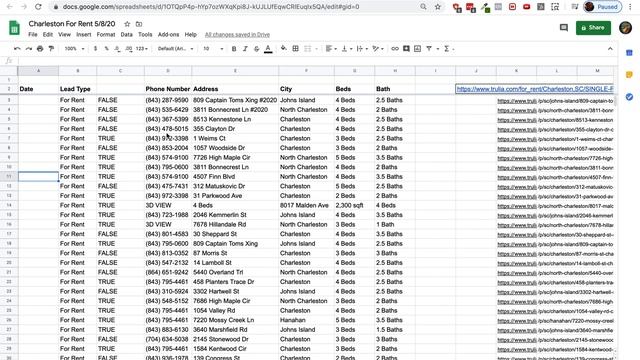Open Merge cells dropdown arrow
Viewport: 640px width, 360px height.
point(316,49)
